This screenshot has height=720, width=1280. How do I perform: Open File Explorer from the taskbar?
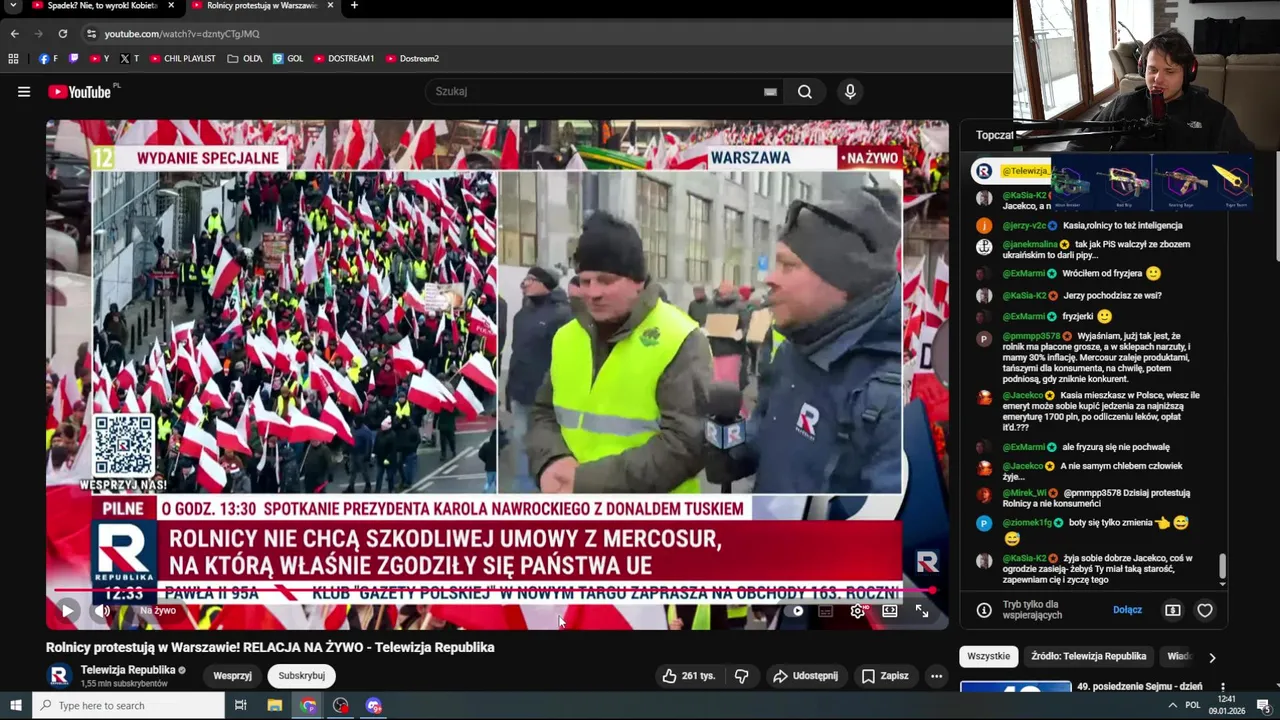275,705
